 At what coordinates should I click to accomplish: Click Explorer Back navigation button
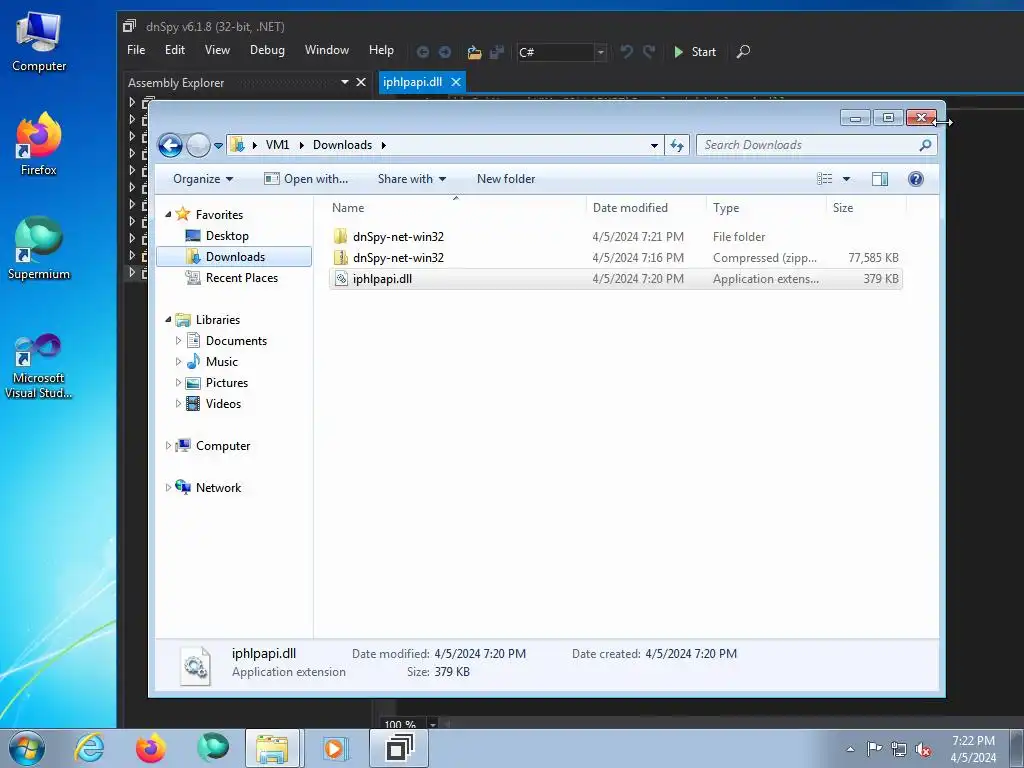point(170,145)
